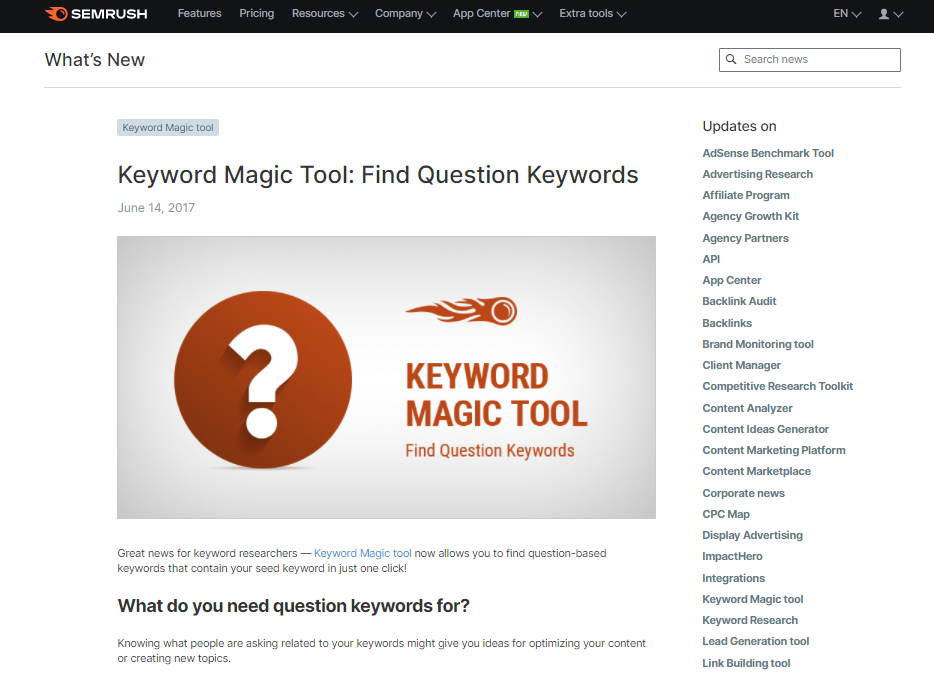Select Agency Partners in sidebar

745,238
